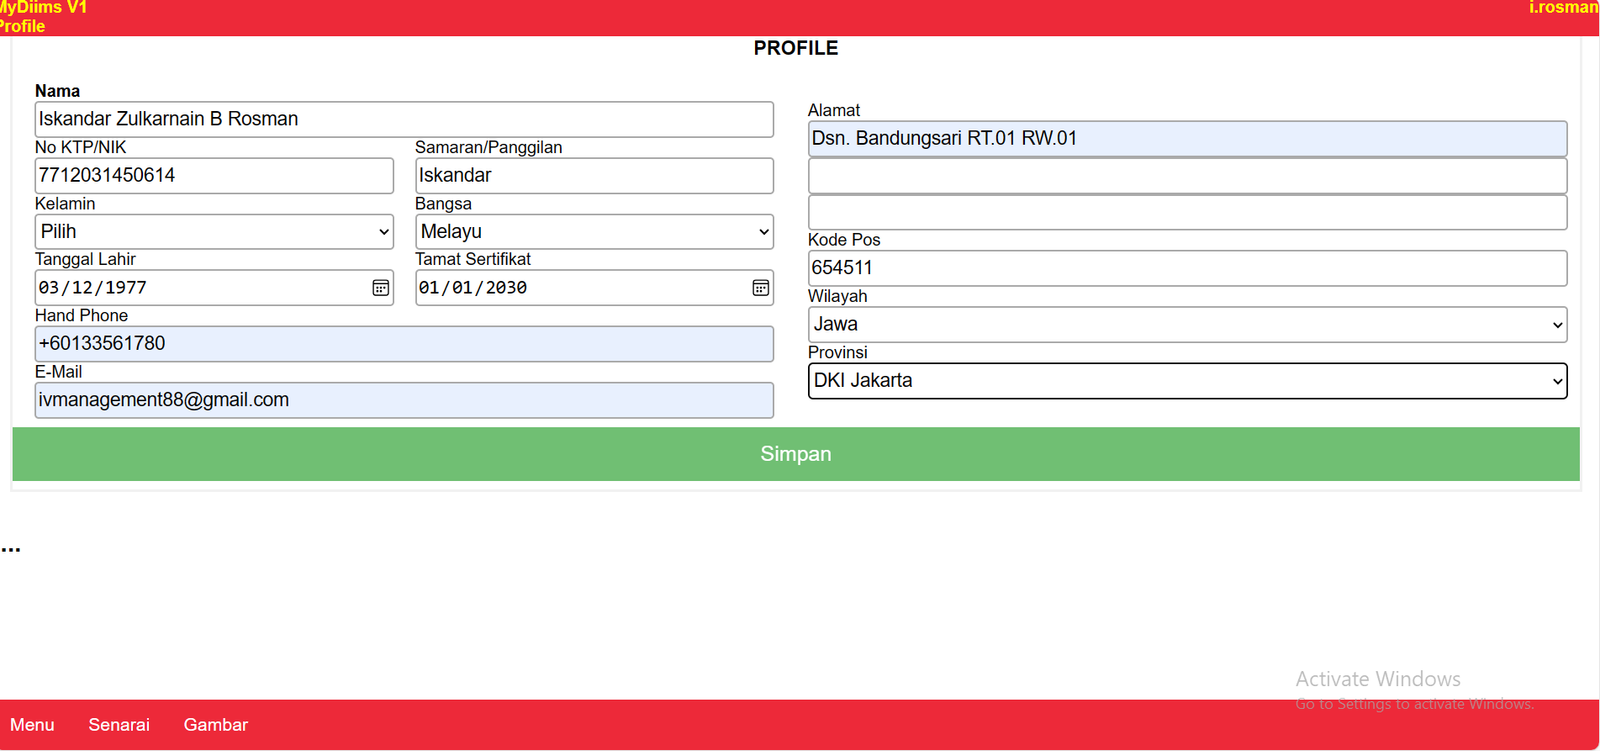Click the i.rosman username link
This screenshot has height=751, width=1600.
[x=1563, y=8]
